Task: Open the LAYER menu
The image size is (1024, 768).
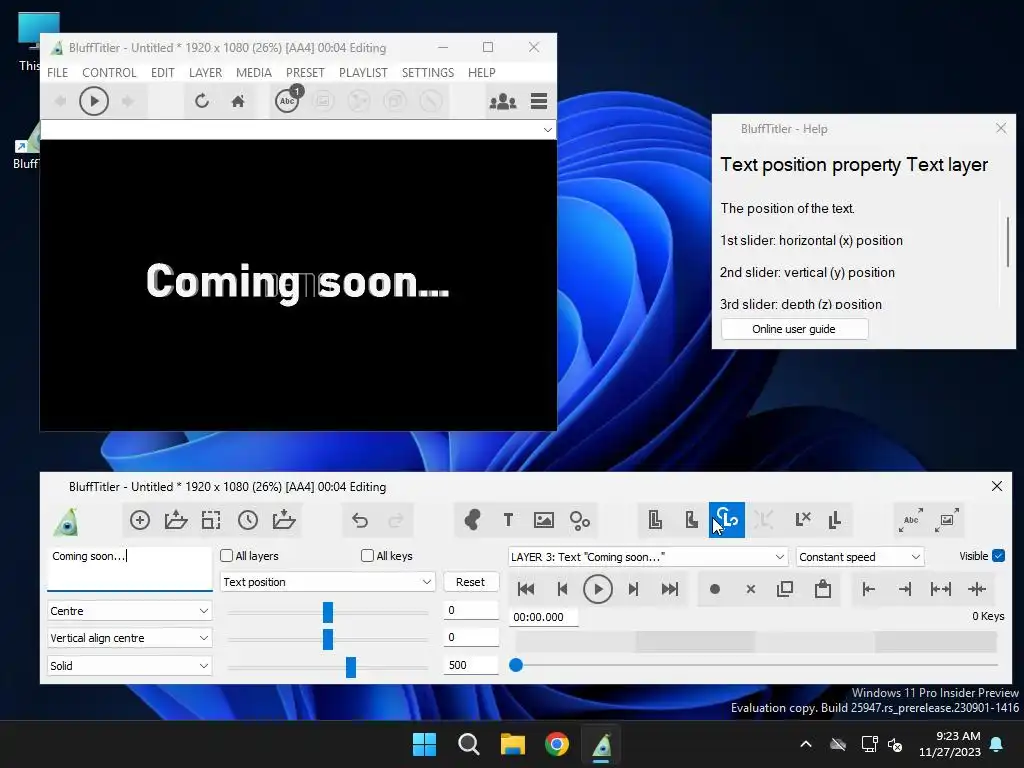Action: click(206, 72)
